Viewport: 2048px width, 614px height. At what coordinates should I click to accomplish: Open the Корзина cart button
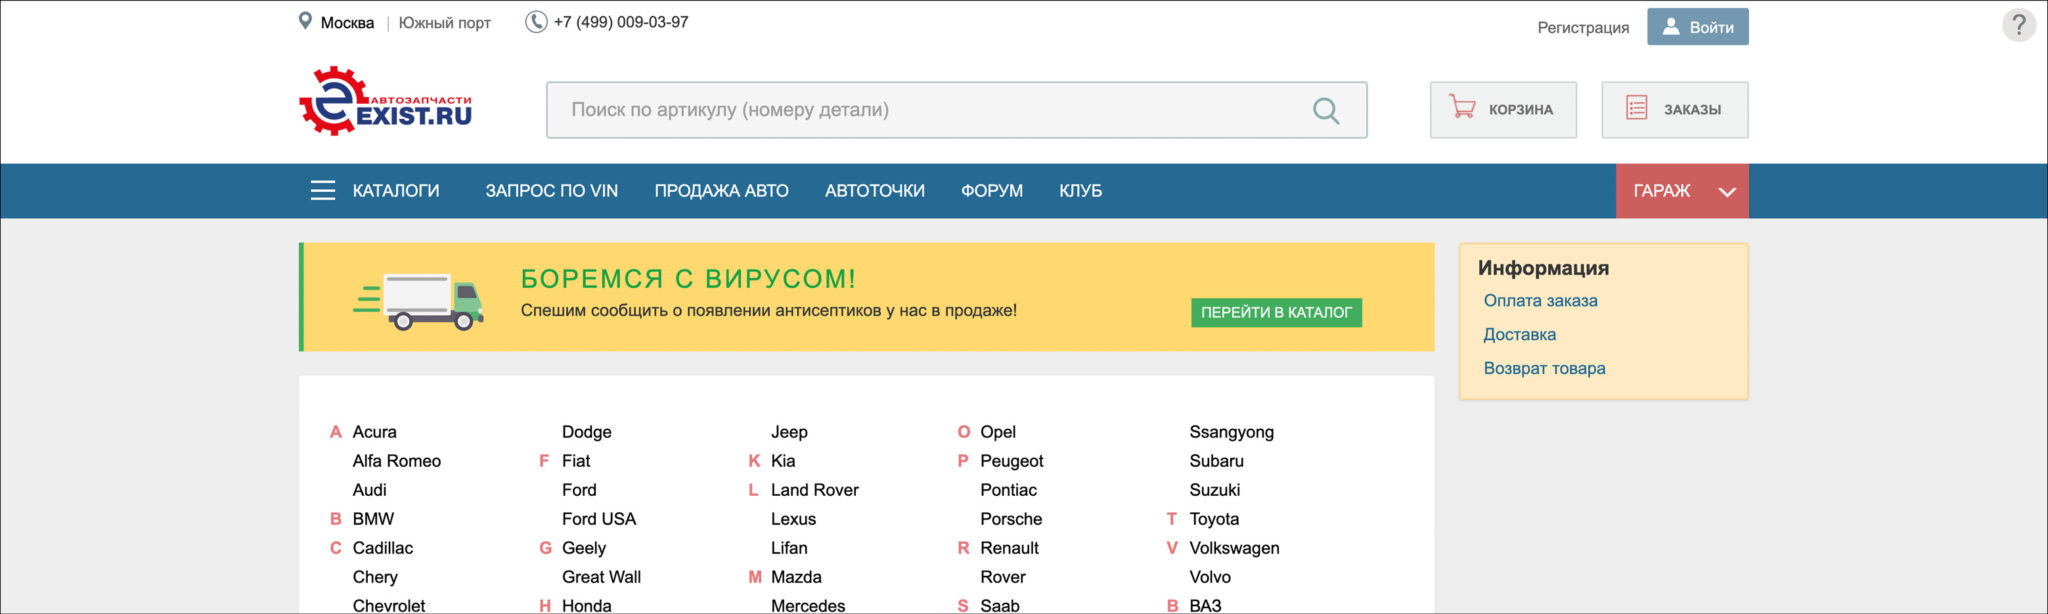tap(1503, 110)
